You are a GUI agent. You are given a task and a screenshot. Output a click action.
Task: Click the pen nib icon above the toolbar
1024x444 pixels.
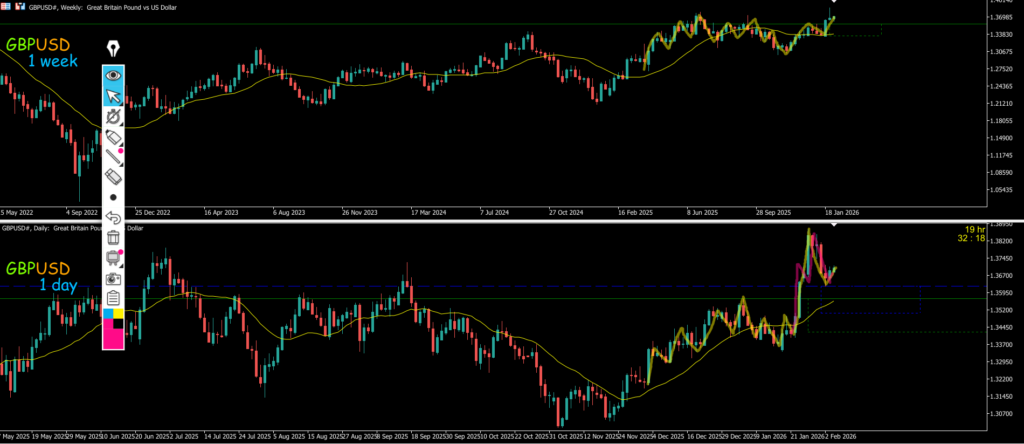[x=113, y=49]
